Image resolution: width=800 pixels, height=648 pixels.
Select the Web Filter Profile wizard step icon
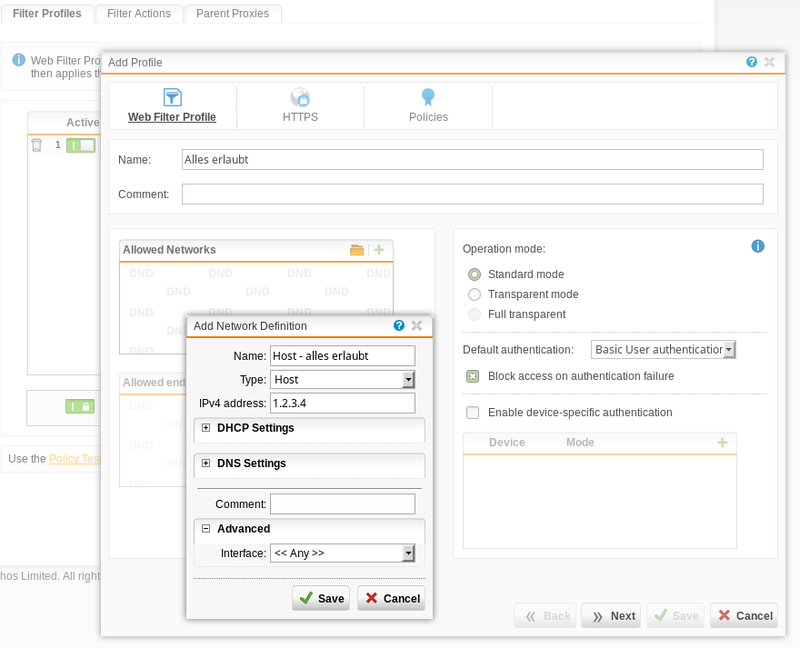click(172, 99)
